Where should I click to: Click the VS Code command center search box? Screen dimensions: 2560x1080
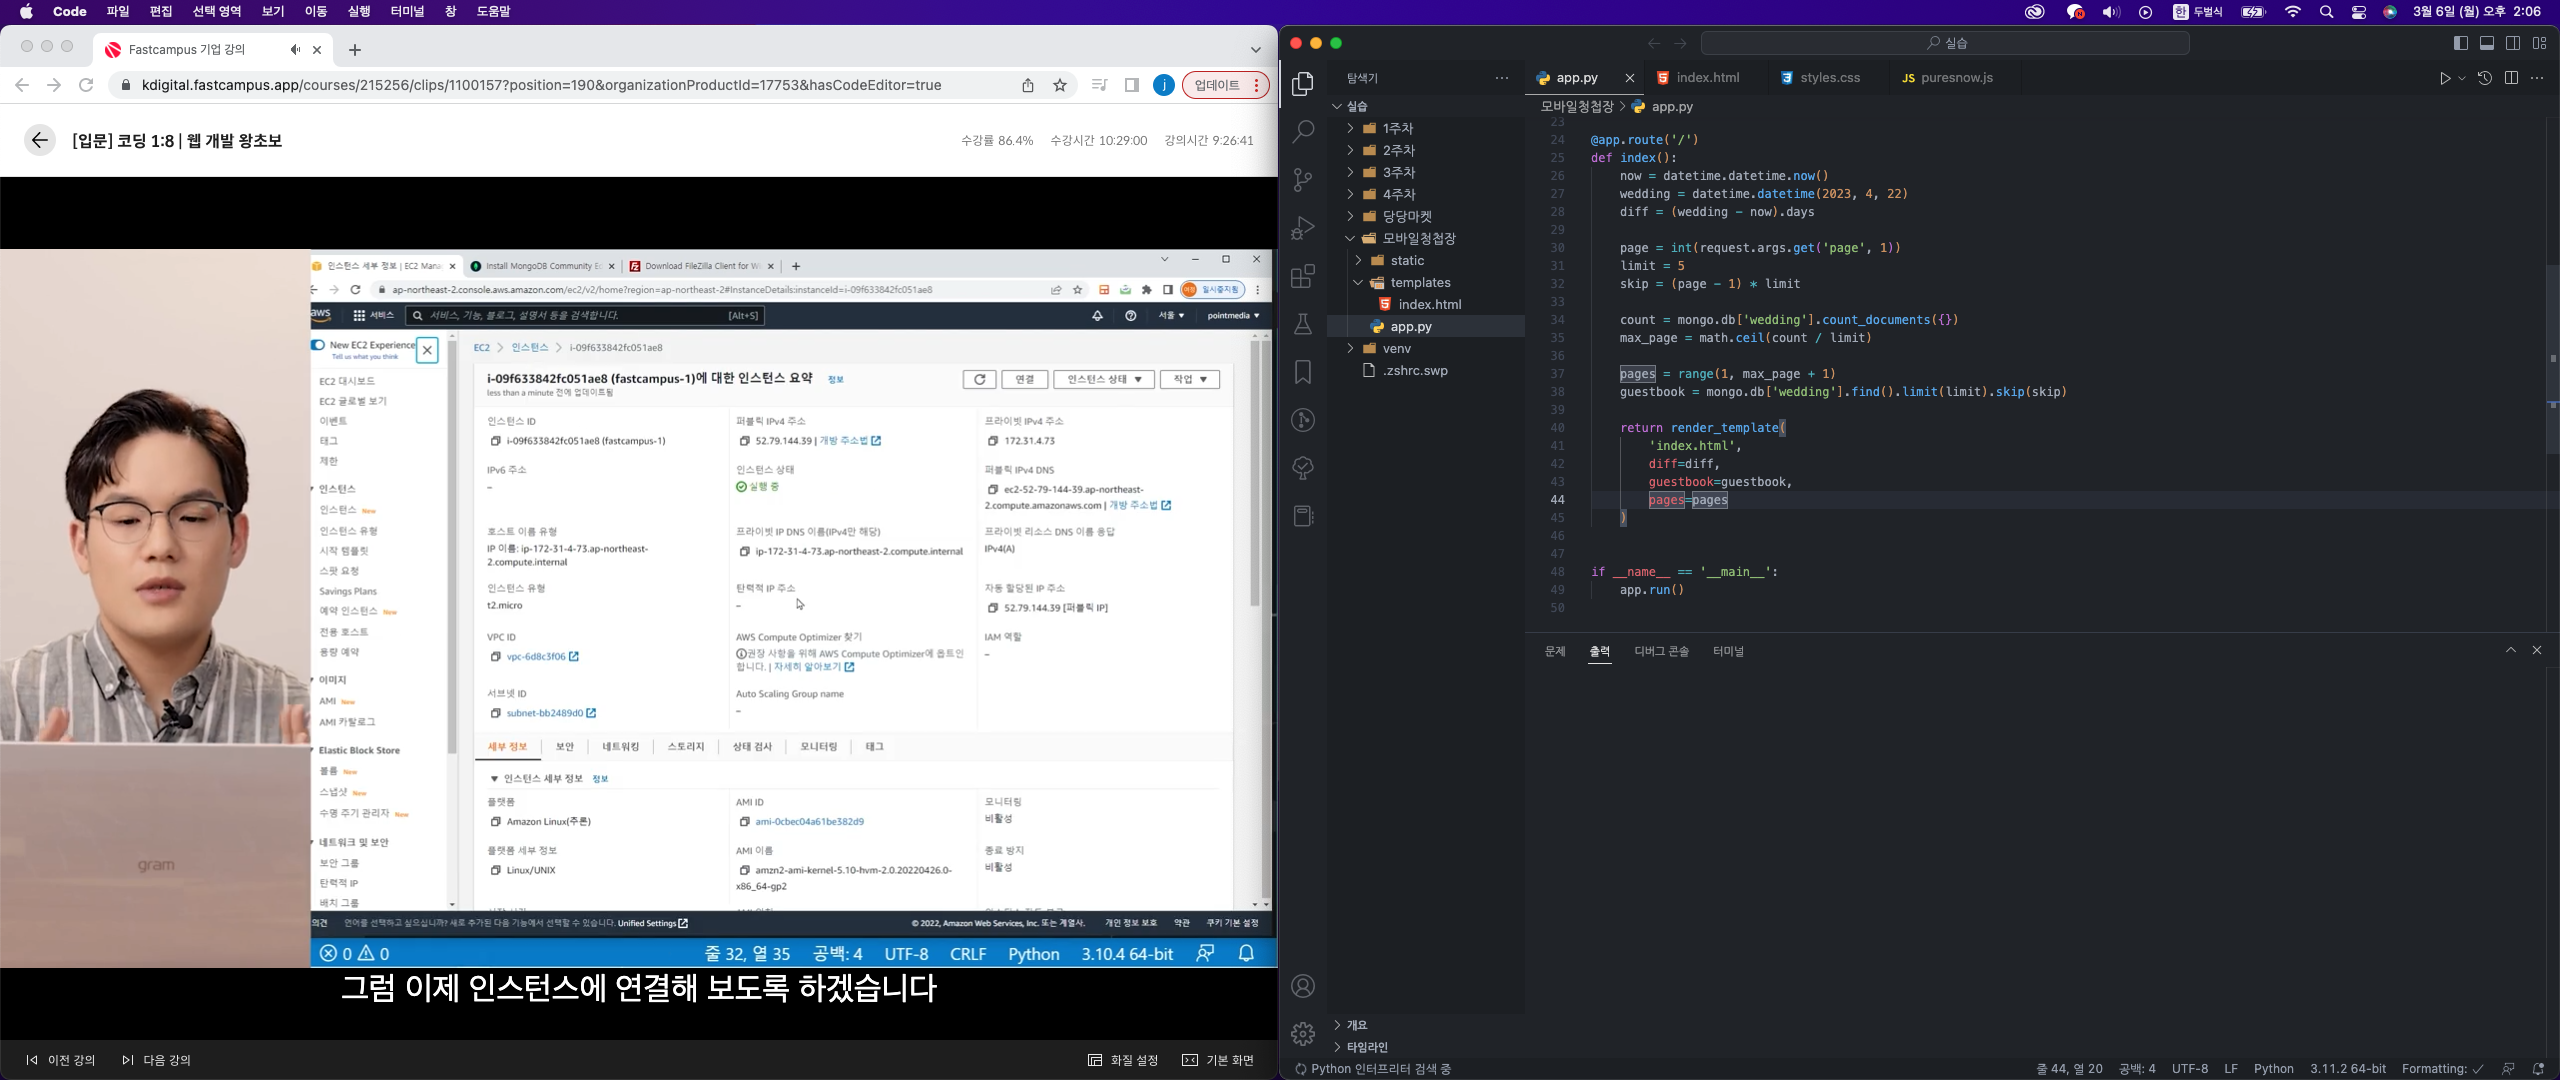1945,43
